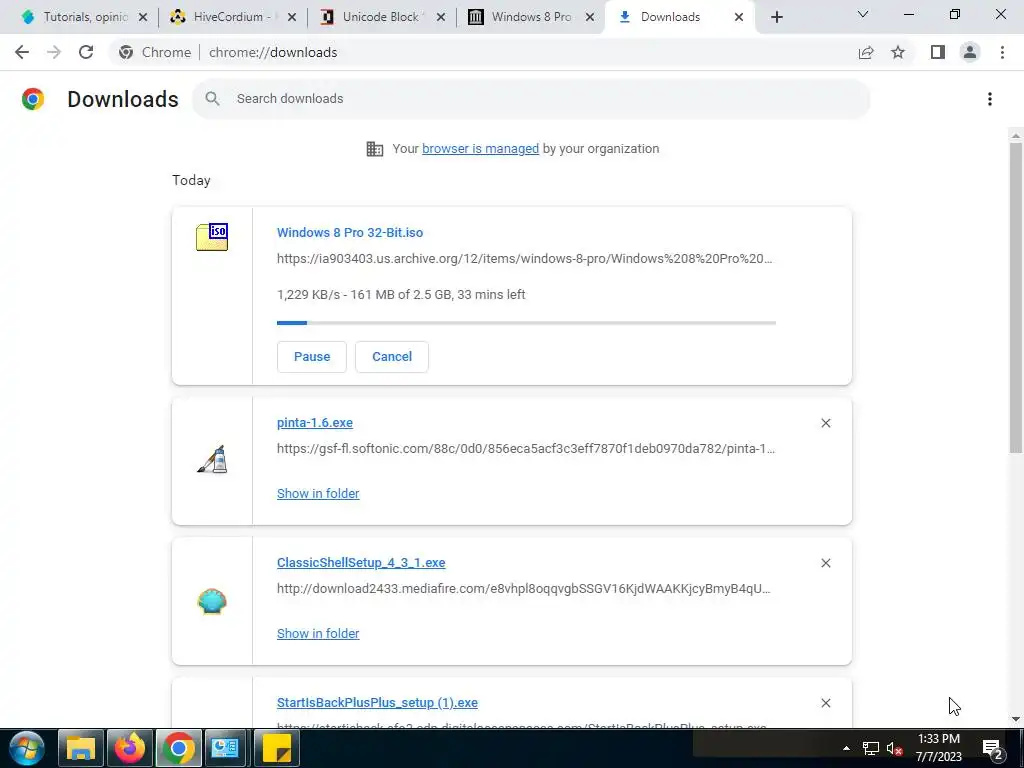The width and height of the screenshot is (1024, 768).
Task: Show hidden tray icons arrow
Action: tap(846, 748)
